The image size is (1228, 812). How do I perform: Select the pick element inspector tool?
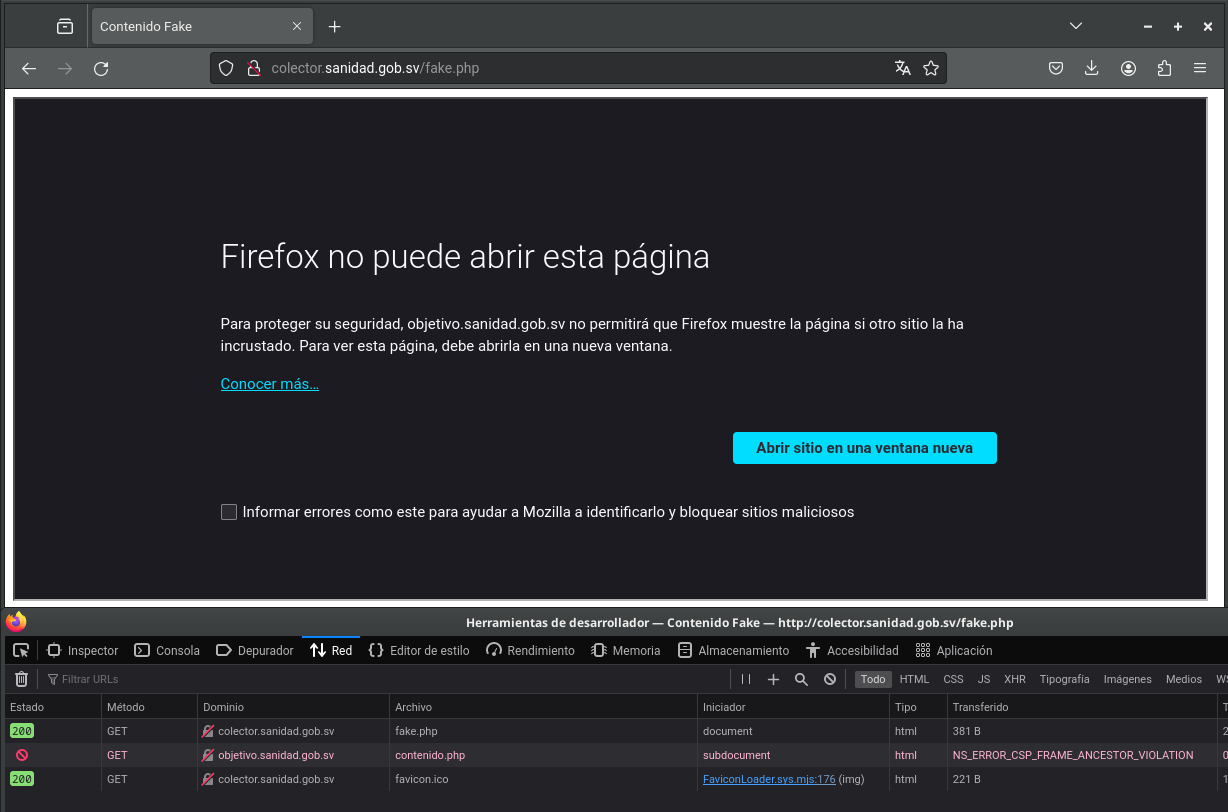point(20,650)
